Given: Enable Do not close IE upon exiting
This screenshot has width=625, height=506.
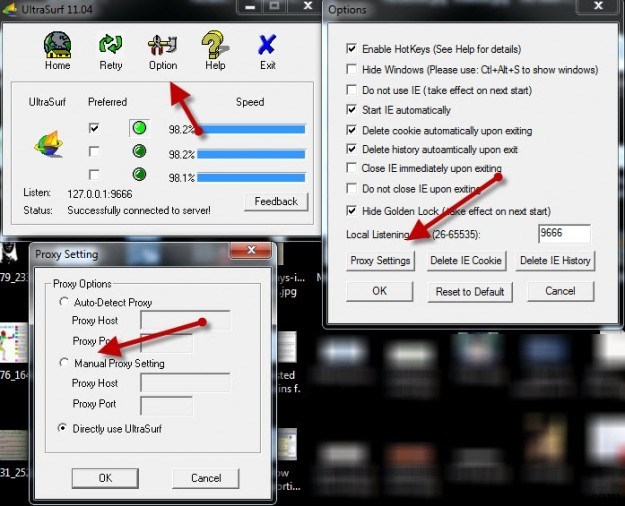Looking at the screenshot, I should pos(351,188).
